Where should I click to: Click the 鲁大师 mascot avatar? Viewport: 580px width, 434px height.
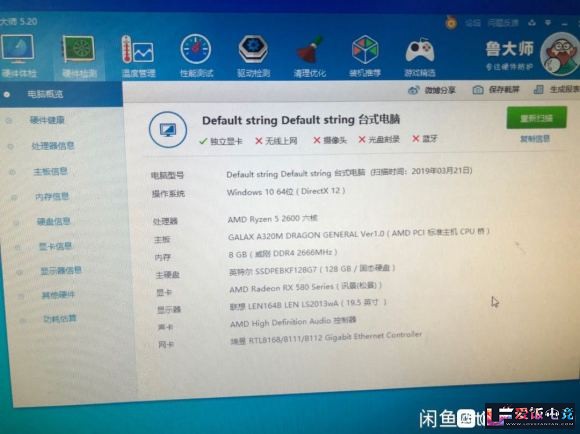point(560,54)
